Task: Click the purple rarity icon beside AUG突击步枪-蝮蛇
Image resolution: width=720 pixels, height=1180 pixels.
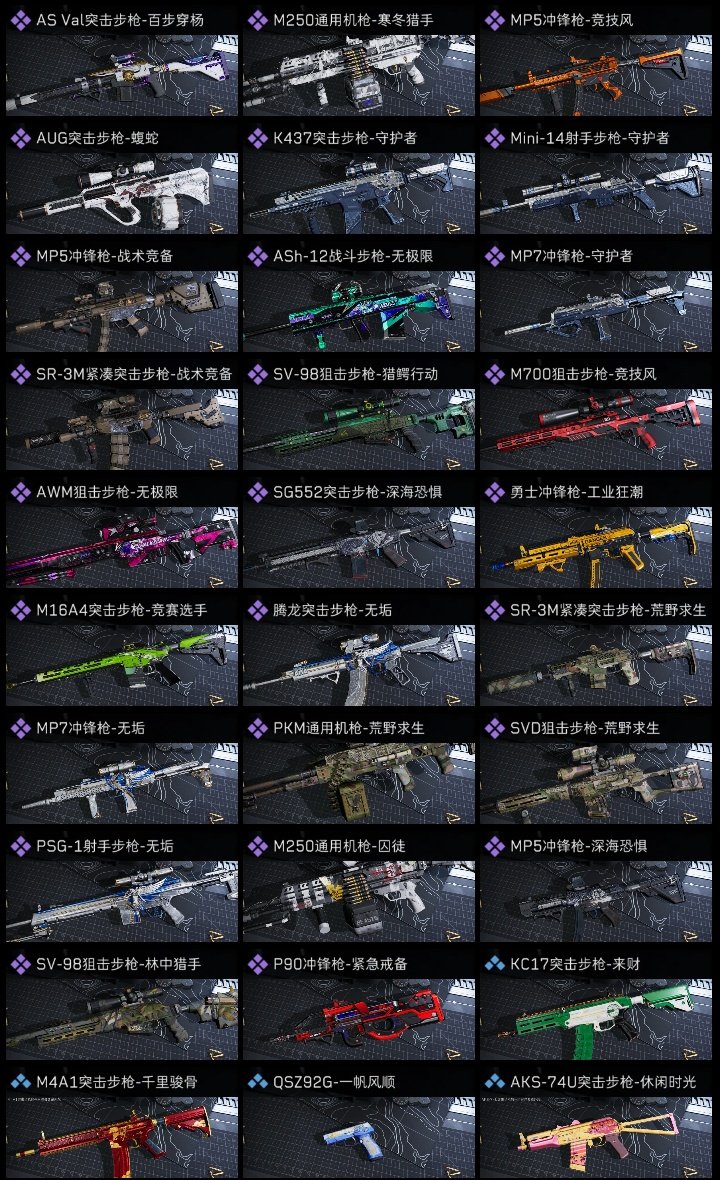Action: 21,138
